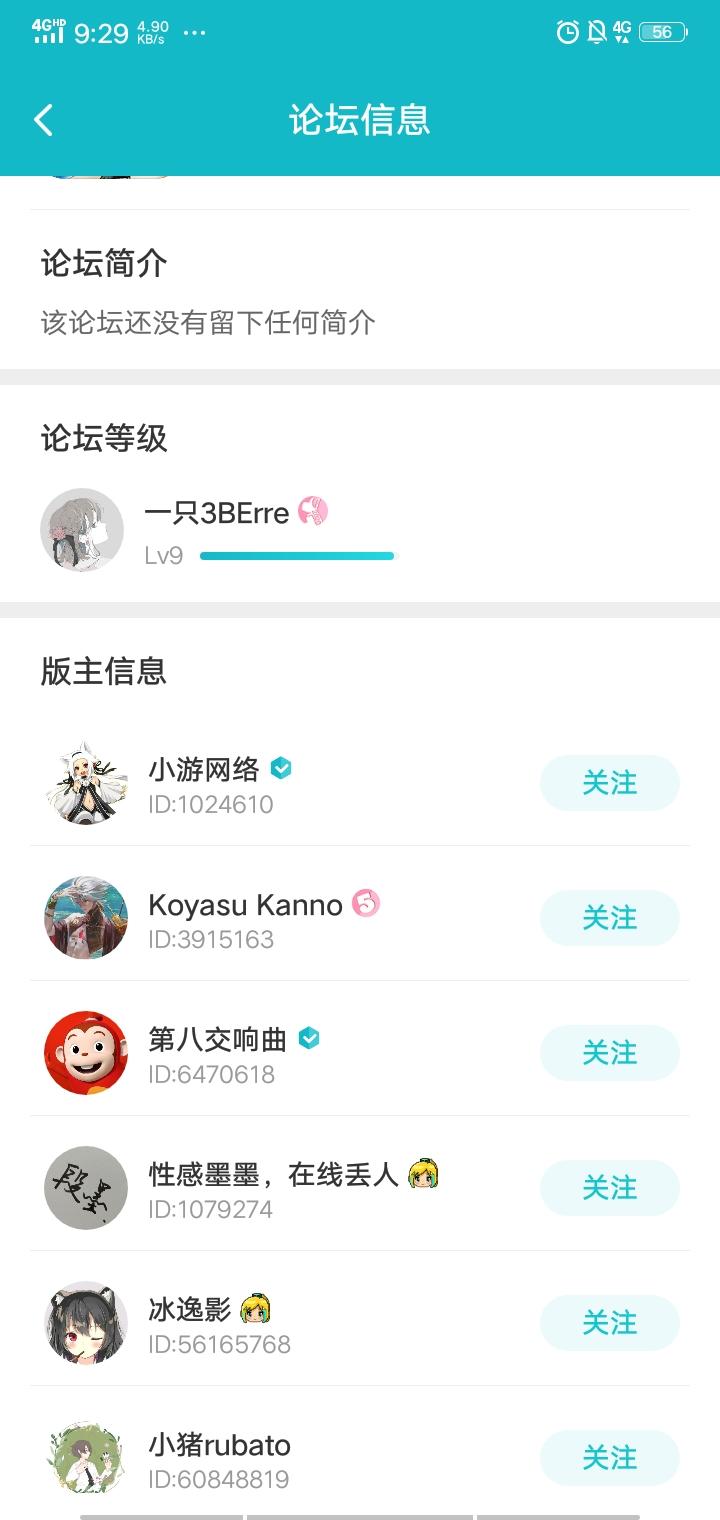Tap the verified badge next to 第八交响曲

pyautogui.click(x=310, y=1039)
